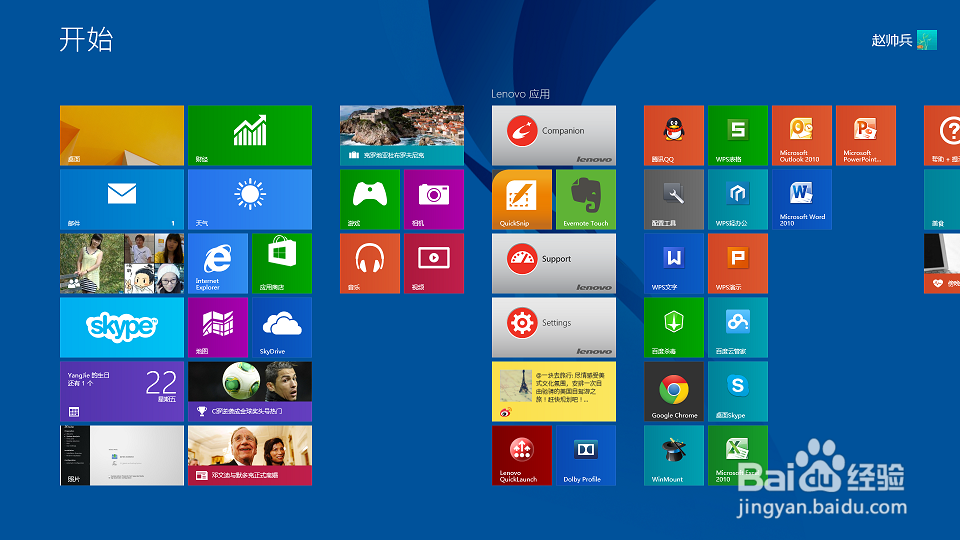The width and height of the screenshot is (960, 540).
Task: Launch the 百度杀毒 green shield tile
Action: coord(673,328)
